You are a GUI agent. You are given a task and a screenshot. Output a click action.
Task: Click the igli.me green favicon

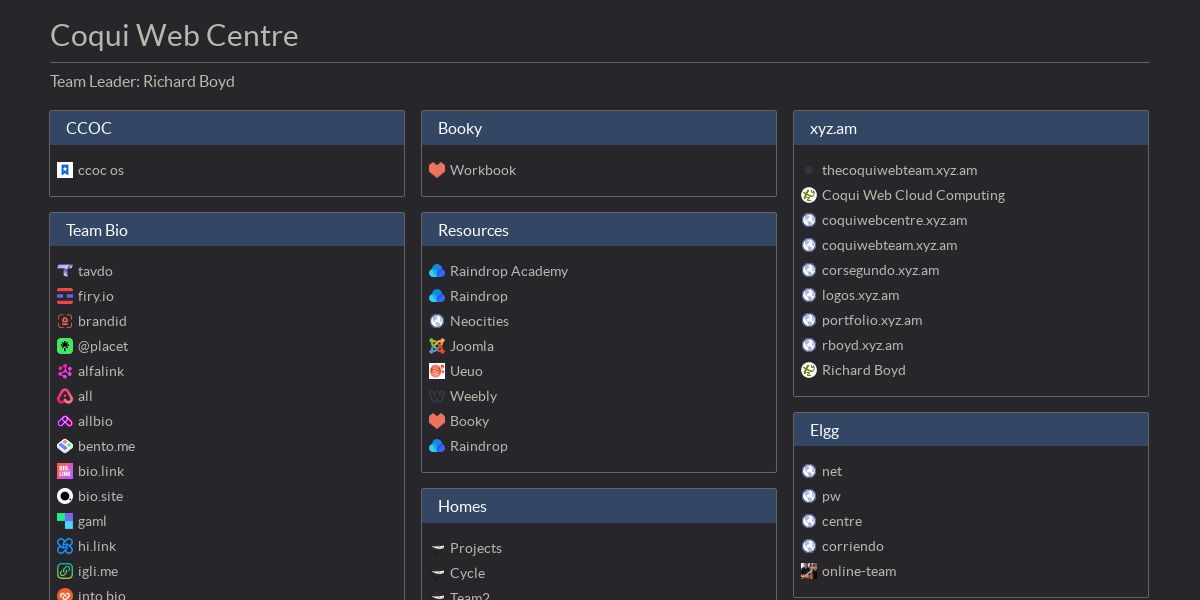pyautogui.click(x=65, y=571)
